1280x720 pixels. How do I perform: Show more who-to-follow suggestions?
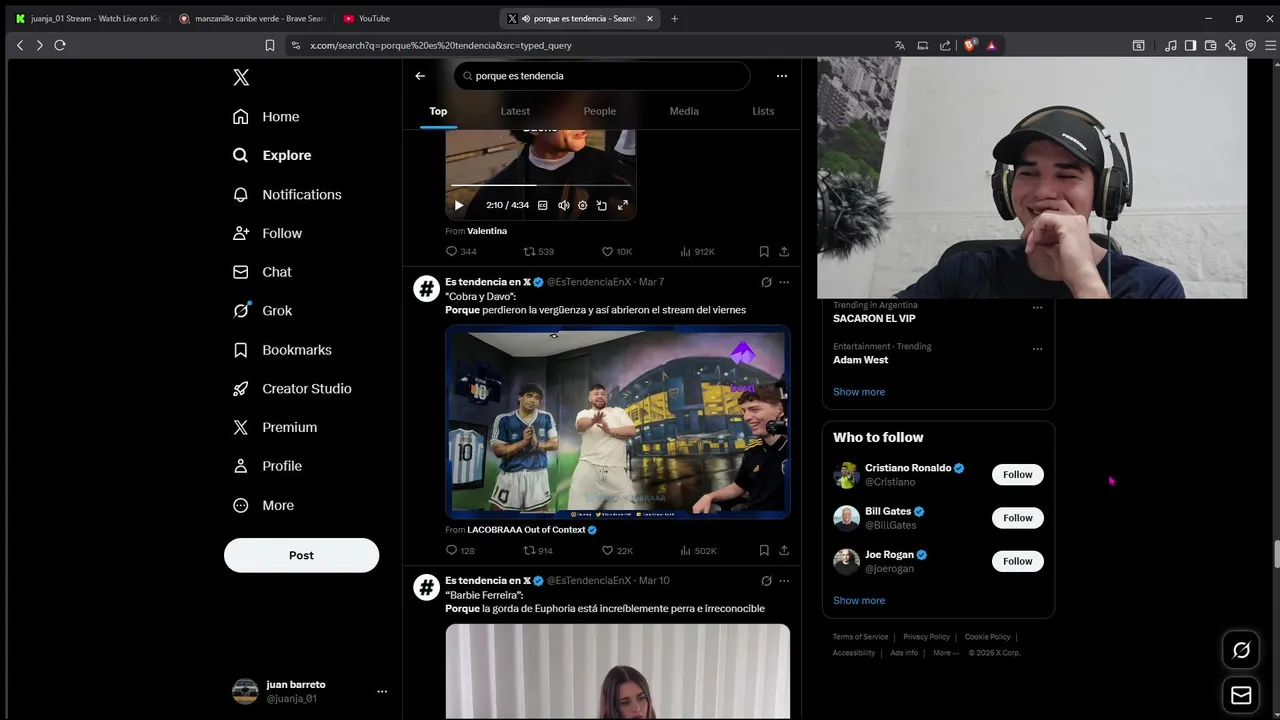[859, 601]
